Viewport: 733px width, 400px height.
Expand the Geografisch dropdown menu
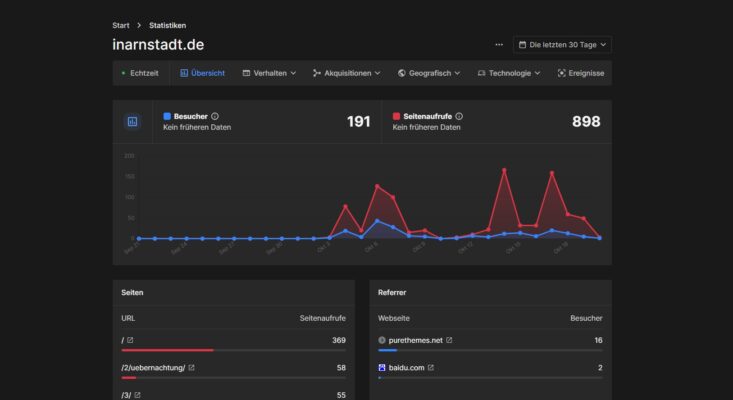tap(429, 73)
